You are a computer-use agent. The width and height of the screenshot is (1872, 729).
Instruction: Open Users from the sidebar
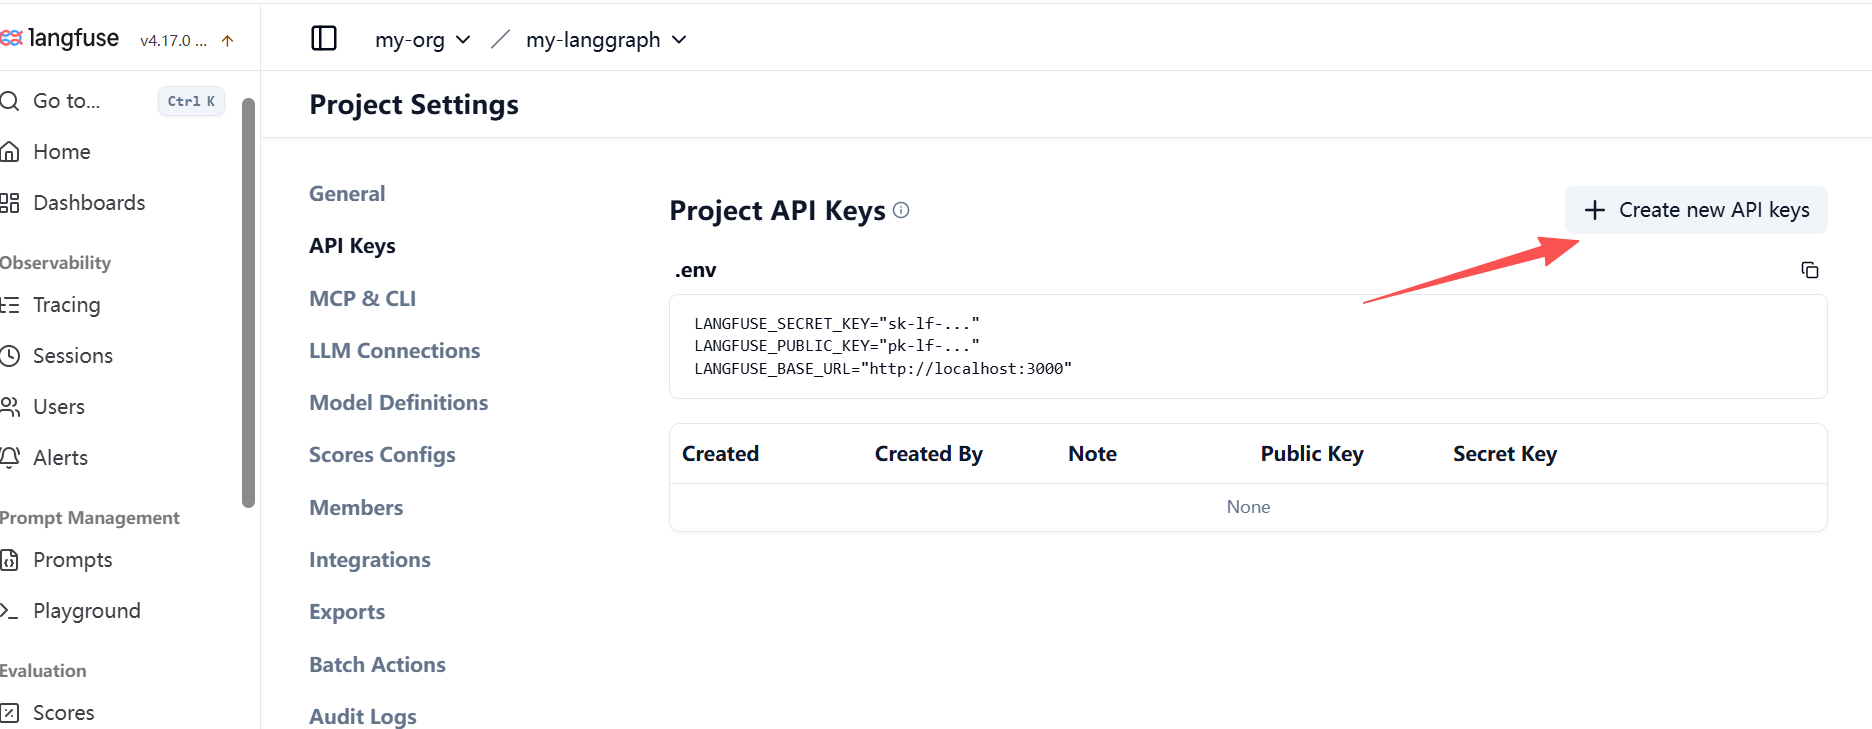point(59,407)
